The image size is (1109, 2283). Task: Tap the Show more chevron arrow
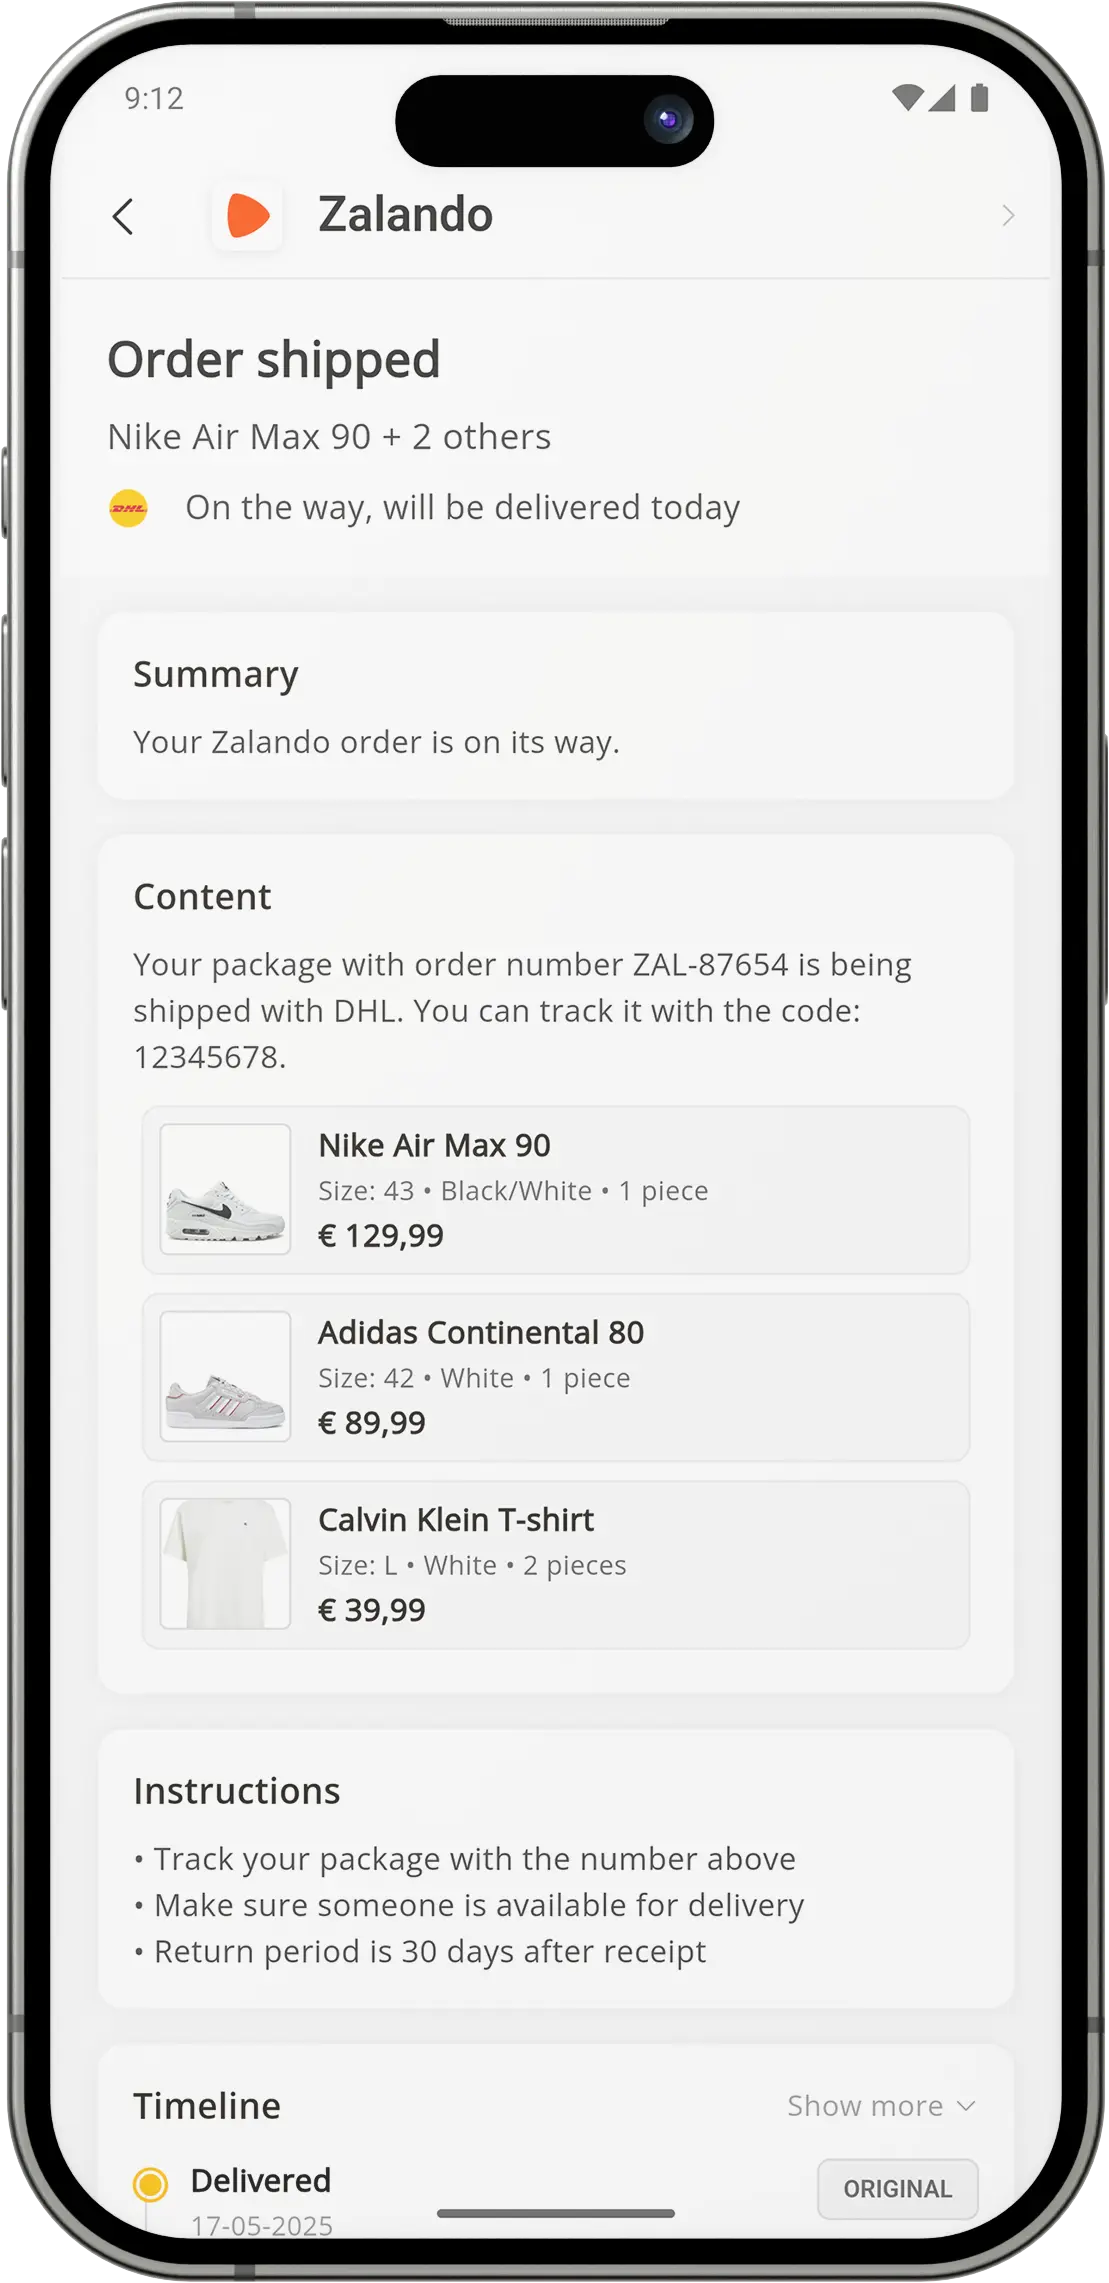pyautogui.click(x=966, y=2105)
